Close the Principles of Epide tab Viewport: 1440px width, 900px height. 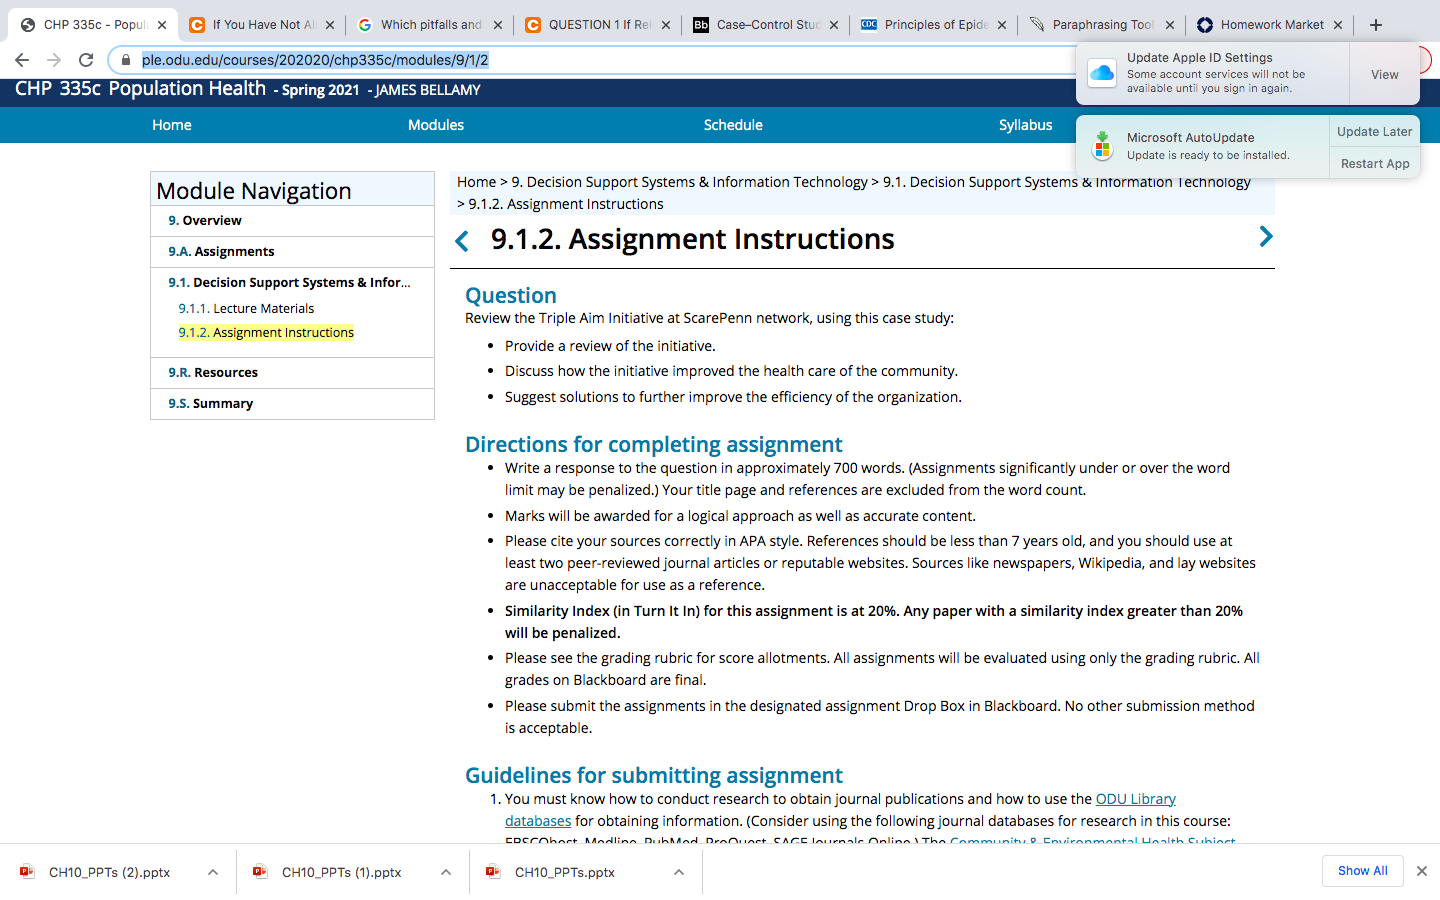point(1002,25)
